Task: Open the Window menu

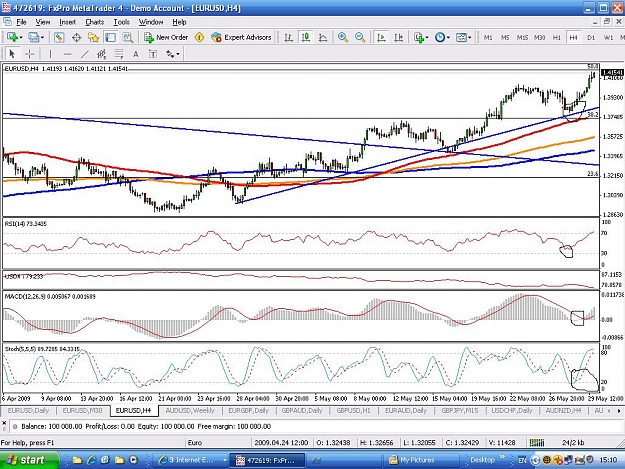Action: pos(151,22)
